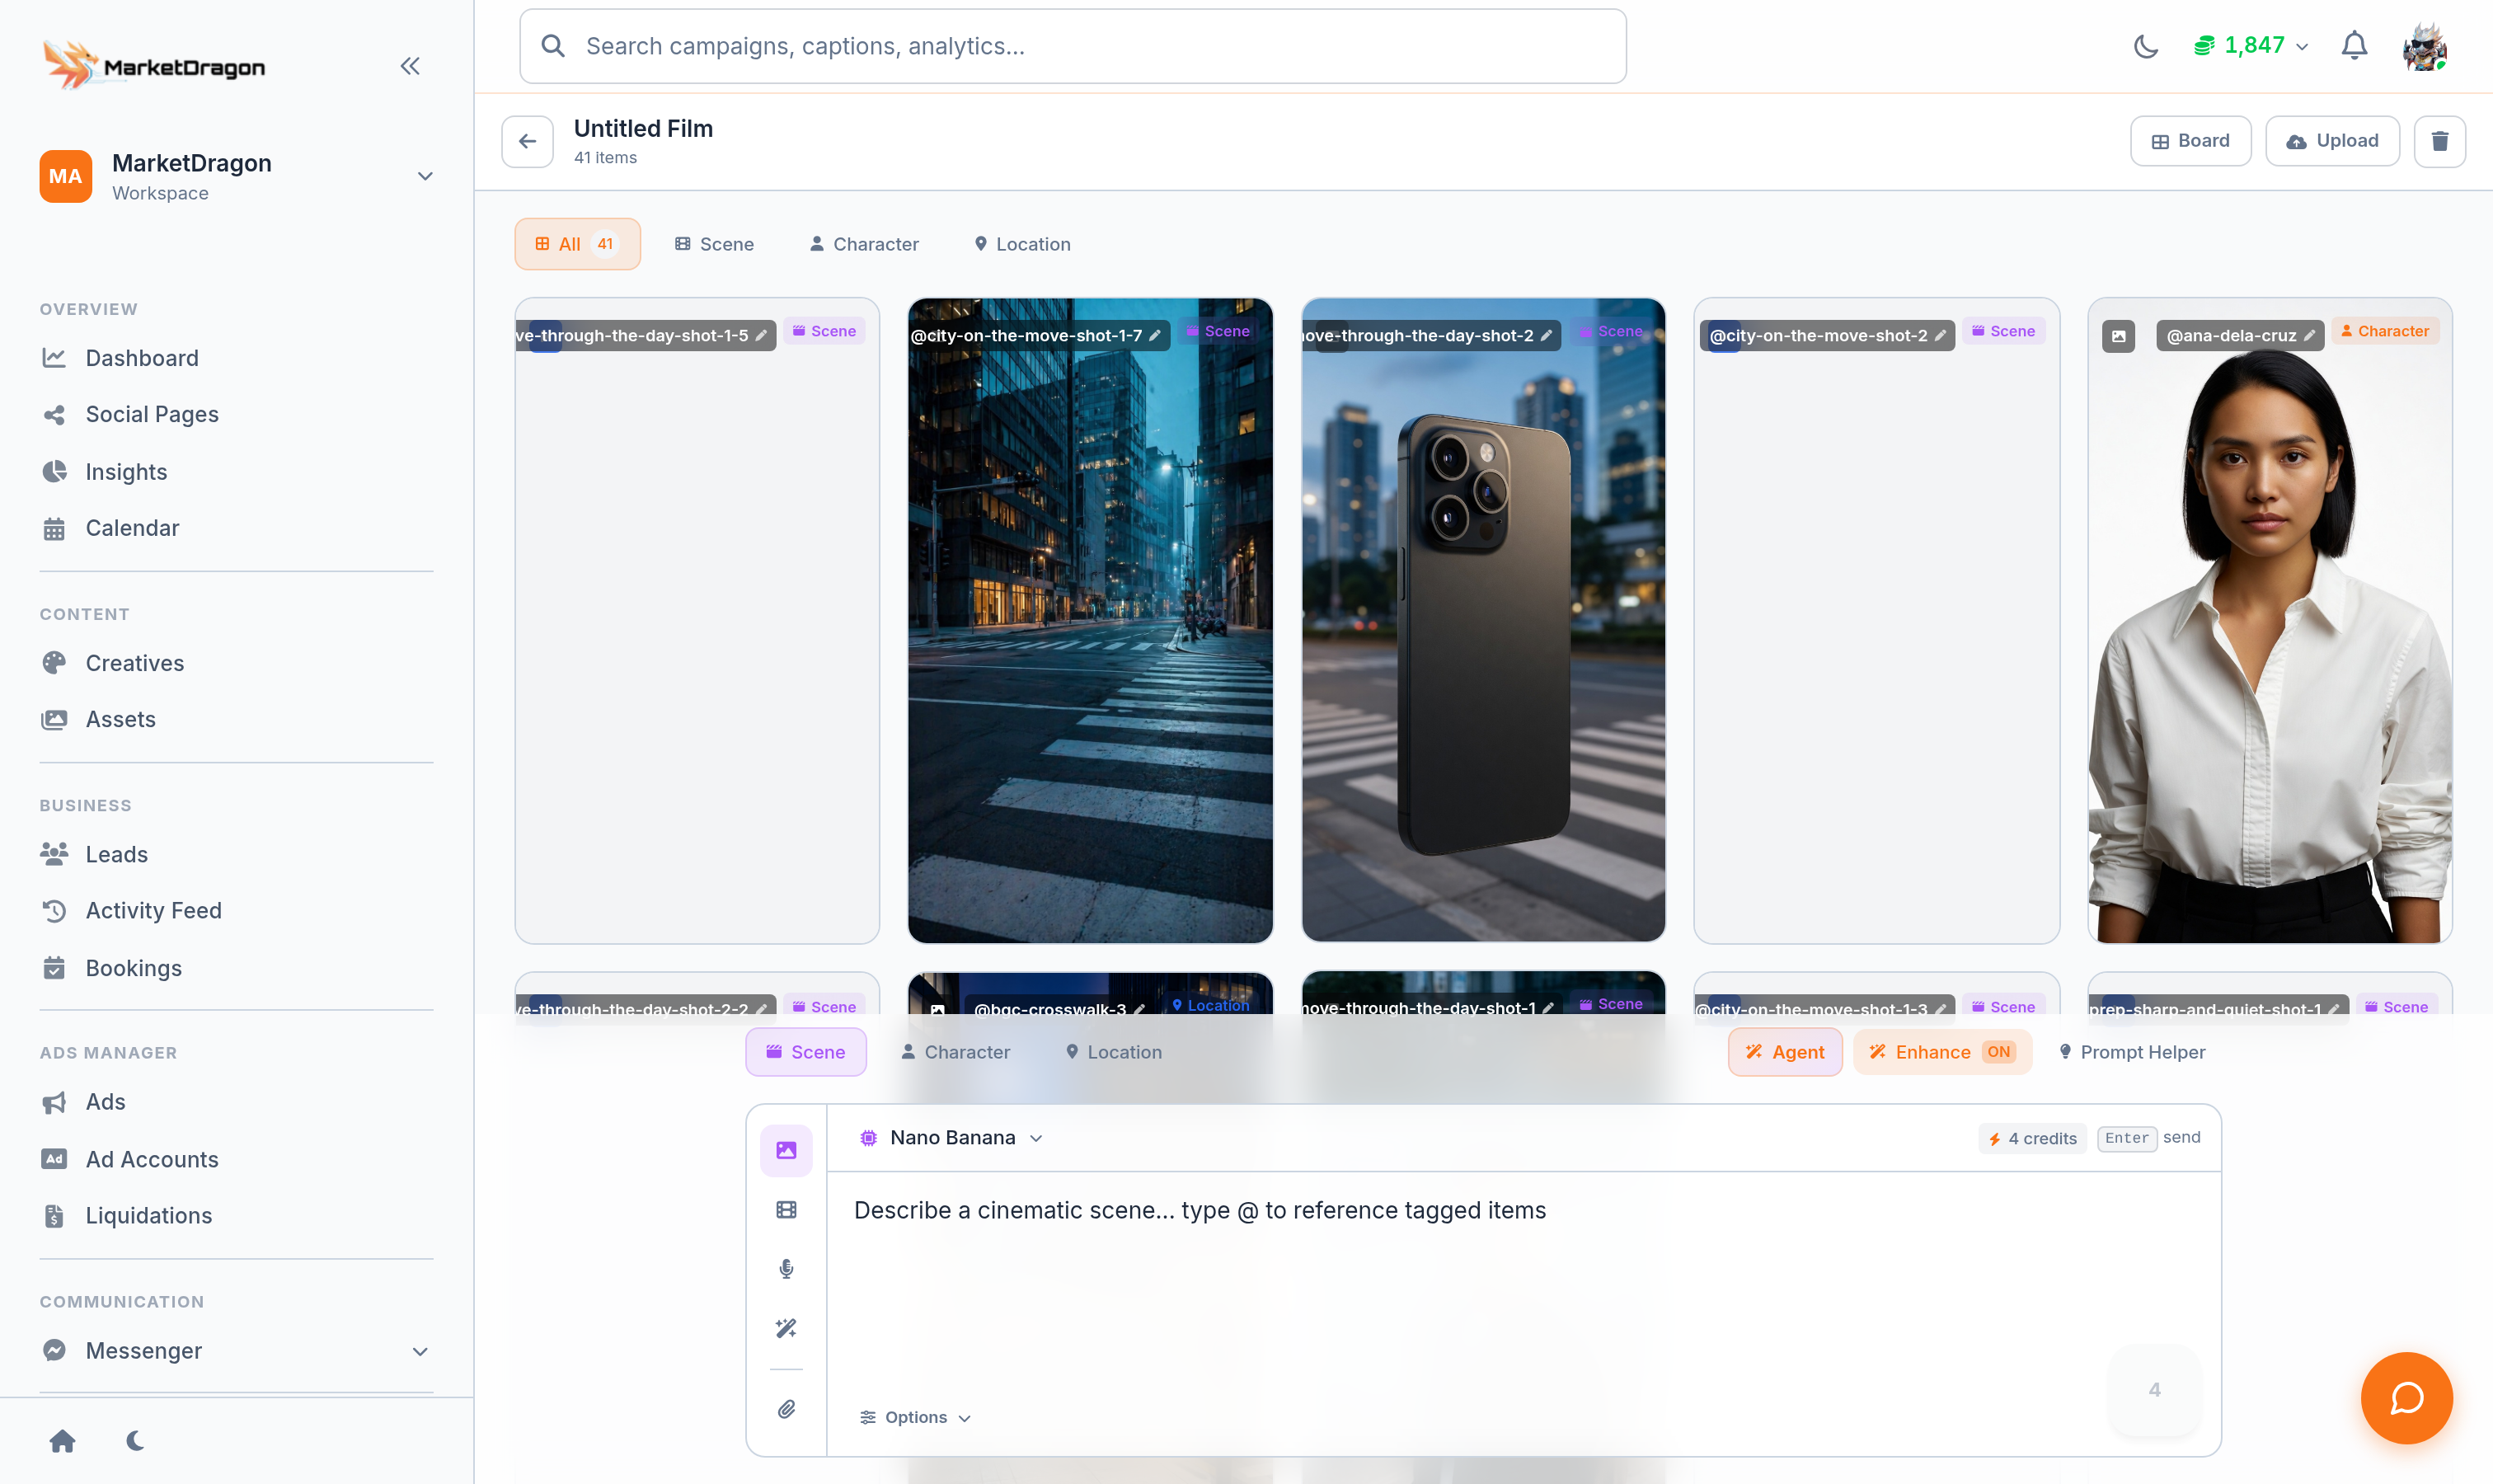
Task: Select Scene mode in prompt bar
Action: coord(806,1052)
